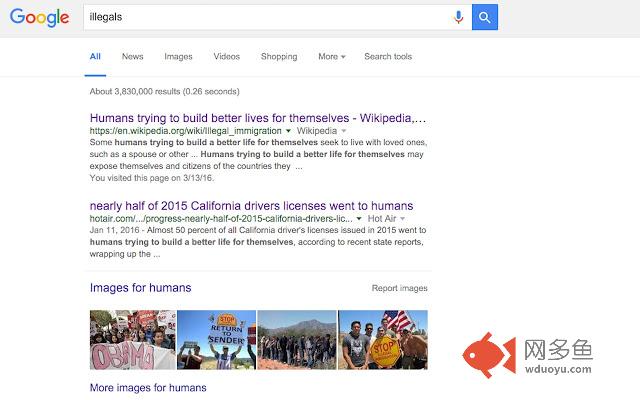
Task: Expand the green arrow beside Wikipedia URL
Action: (288, 131)
